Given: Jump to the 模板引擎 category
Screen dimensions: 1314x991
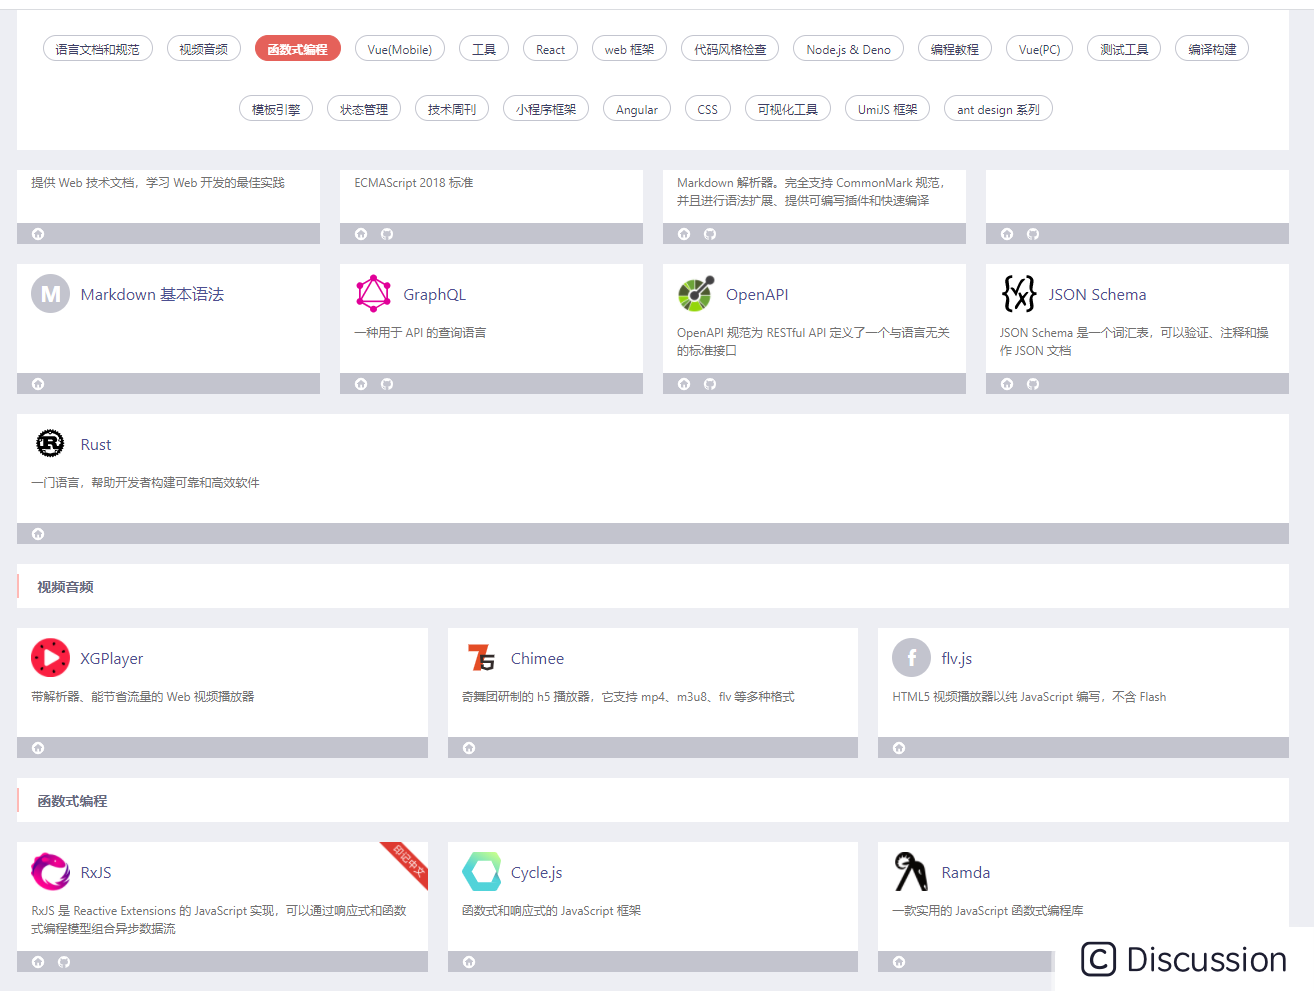Looking at the screenshot, I should (276, 109).
